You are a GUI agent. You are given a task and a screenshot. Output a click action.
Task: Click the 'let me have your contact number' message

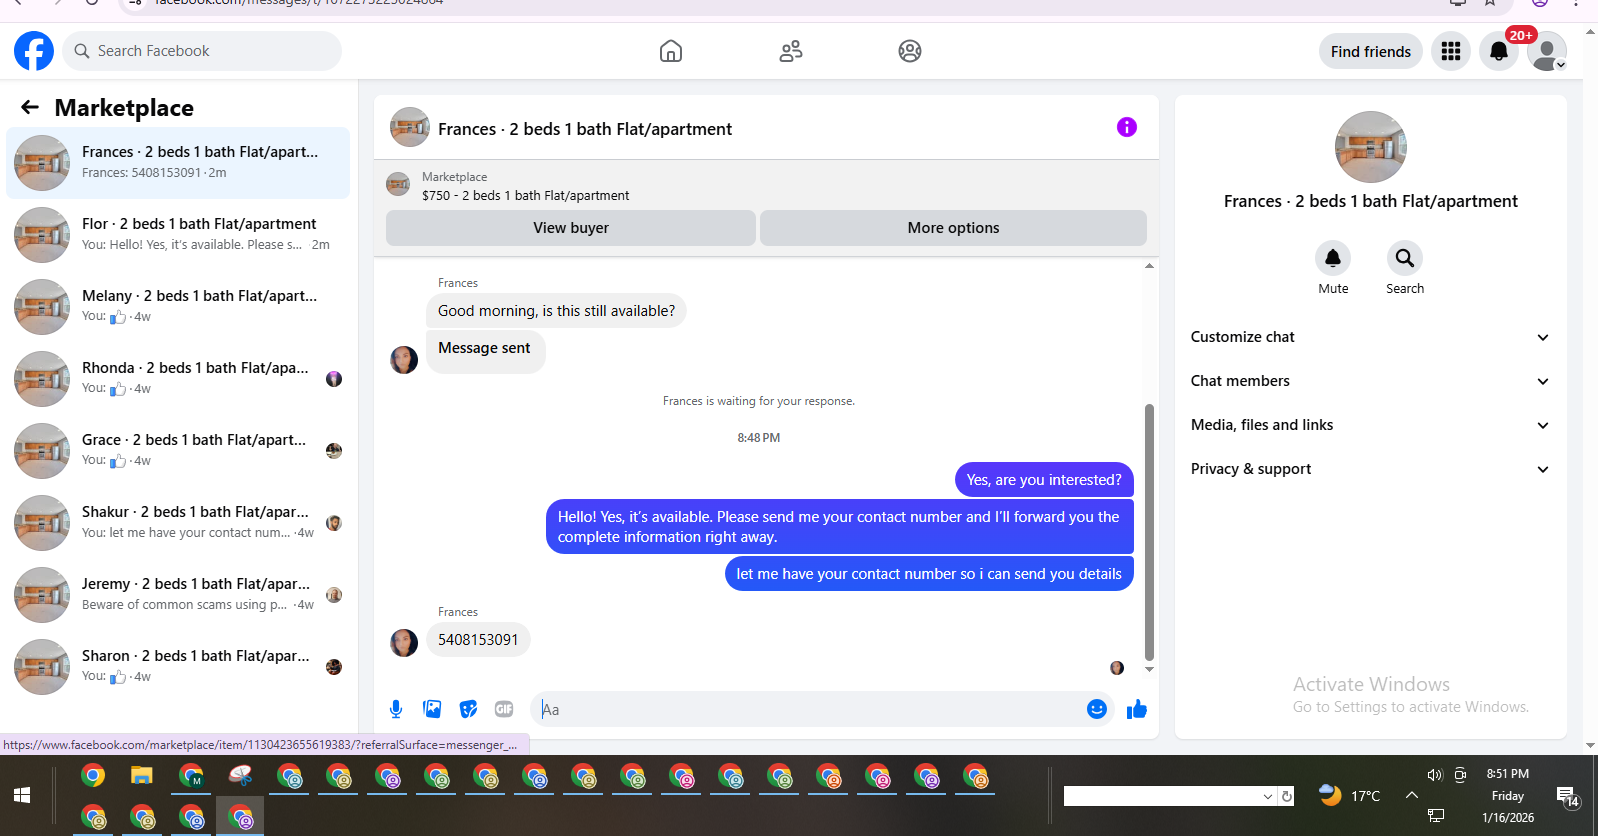click(x=929, y=574)
